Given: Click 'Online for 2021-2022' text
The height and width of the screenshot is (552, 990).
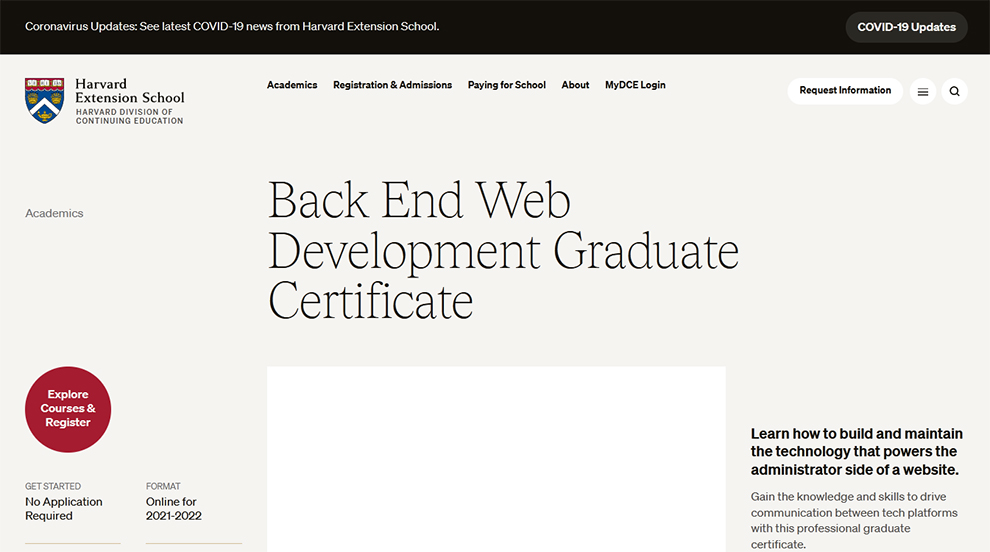Looking at the screenshot, I should tap(174, 508).
